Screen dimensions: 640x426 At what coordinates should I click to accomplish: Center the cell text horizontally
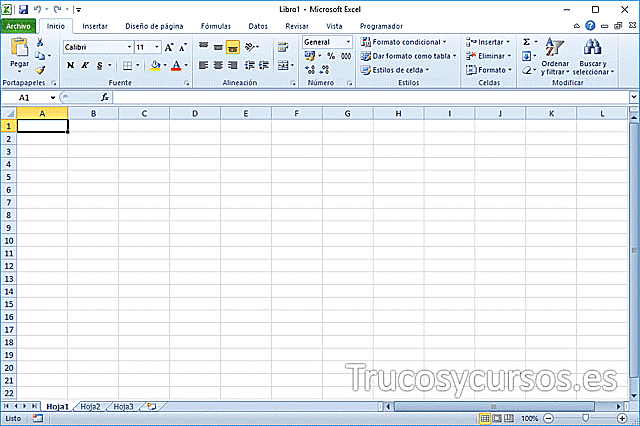click(218, 65)
